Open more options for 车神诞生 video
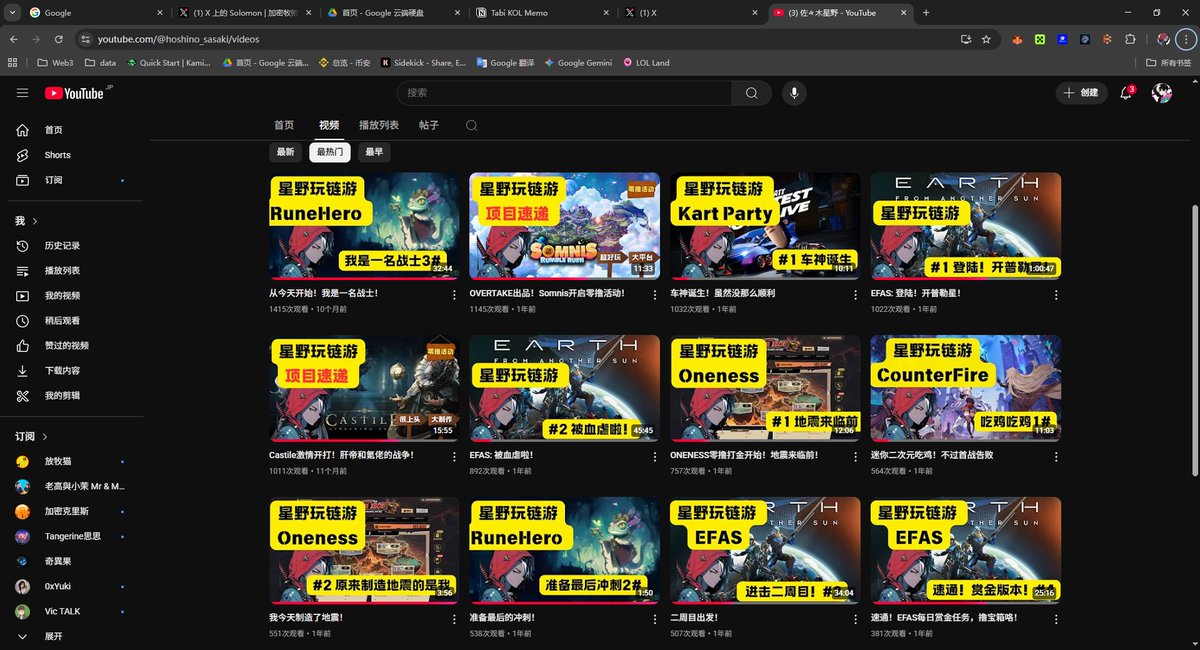Image resolution: width=1200 pixels, height=650 pixels. [855, 295]
